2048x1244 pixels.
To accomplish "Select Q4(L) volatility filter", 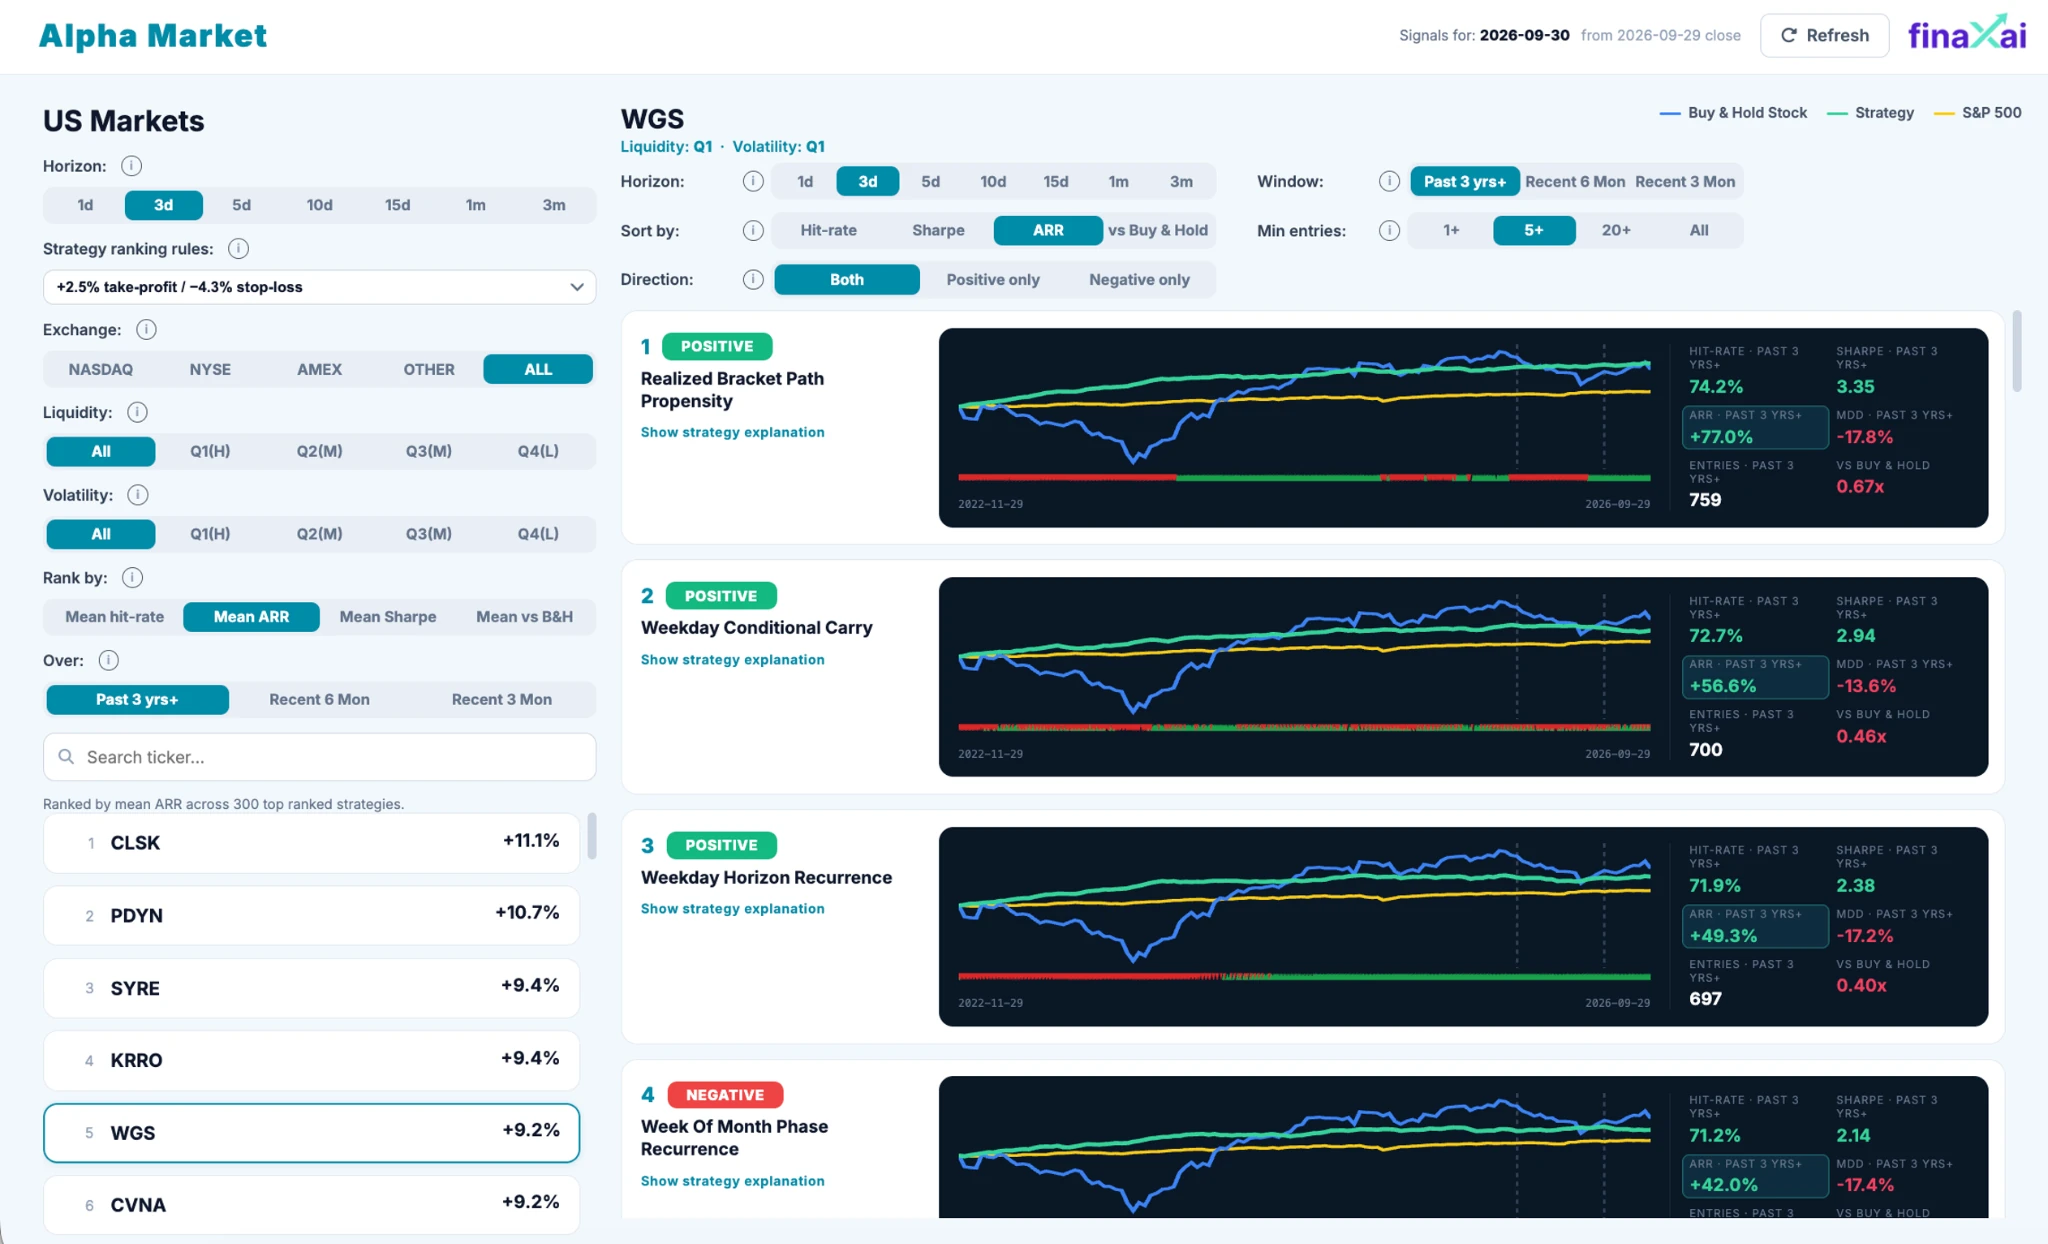I will point(538,534).
